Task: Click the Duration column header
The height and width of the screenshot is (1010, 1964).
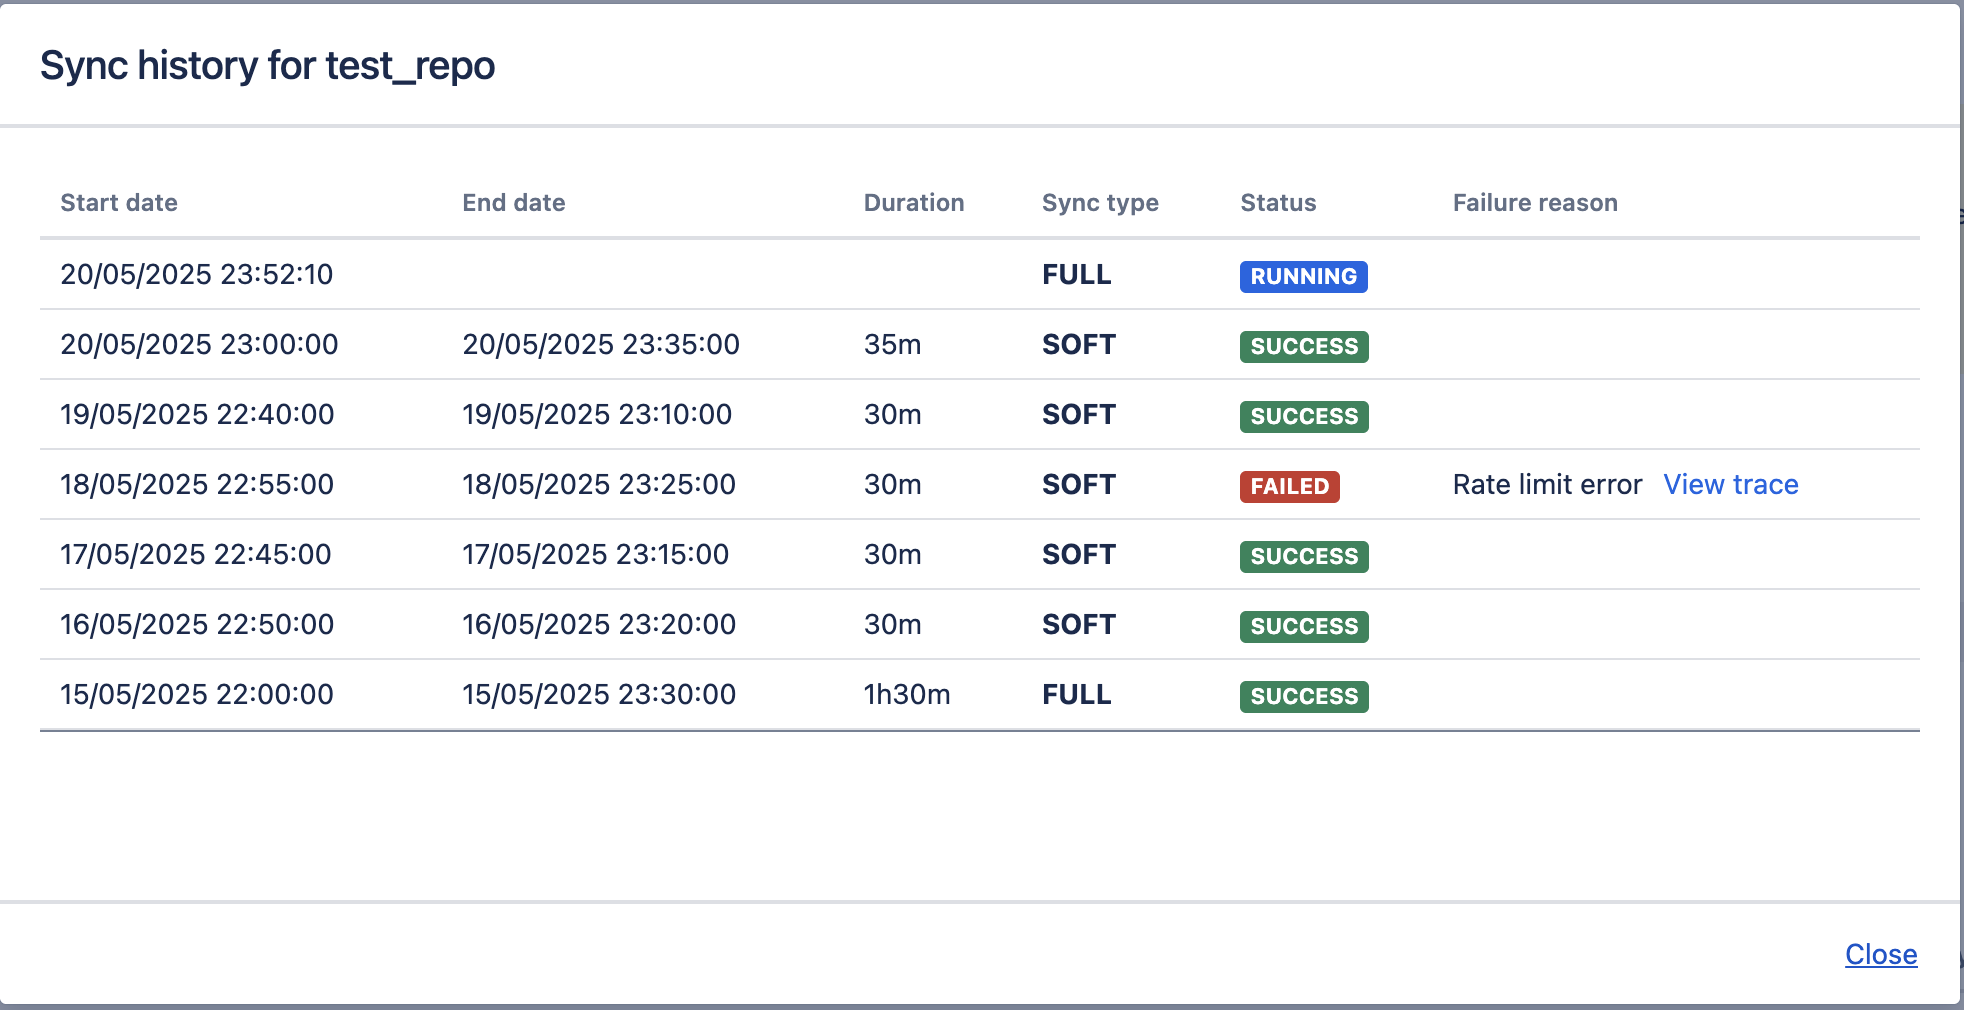Action: click(913, 203)
